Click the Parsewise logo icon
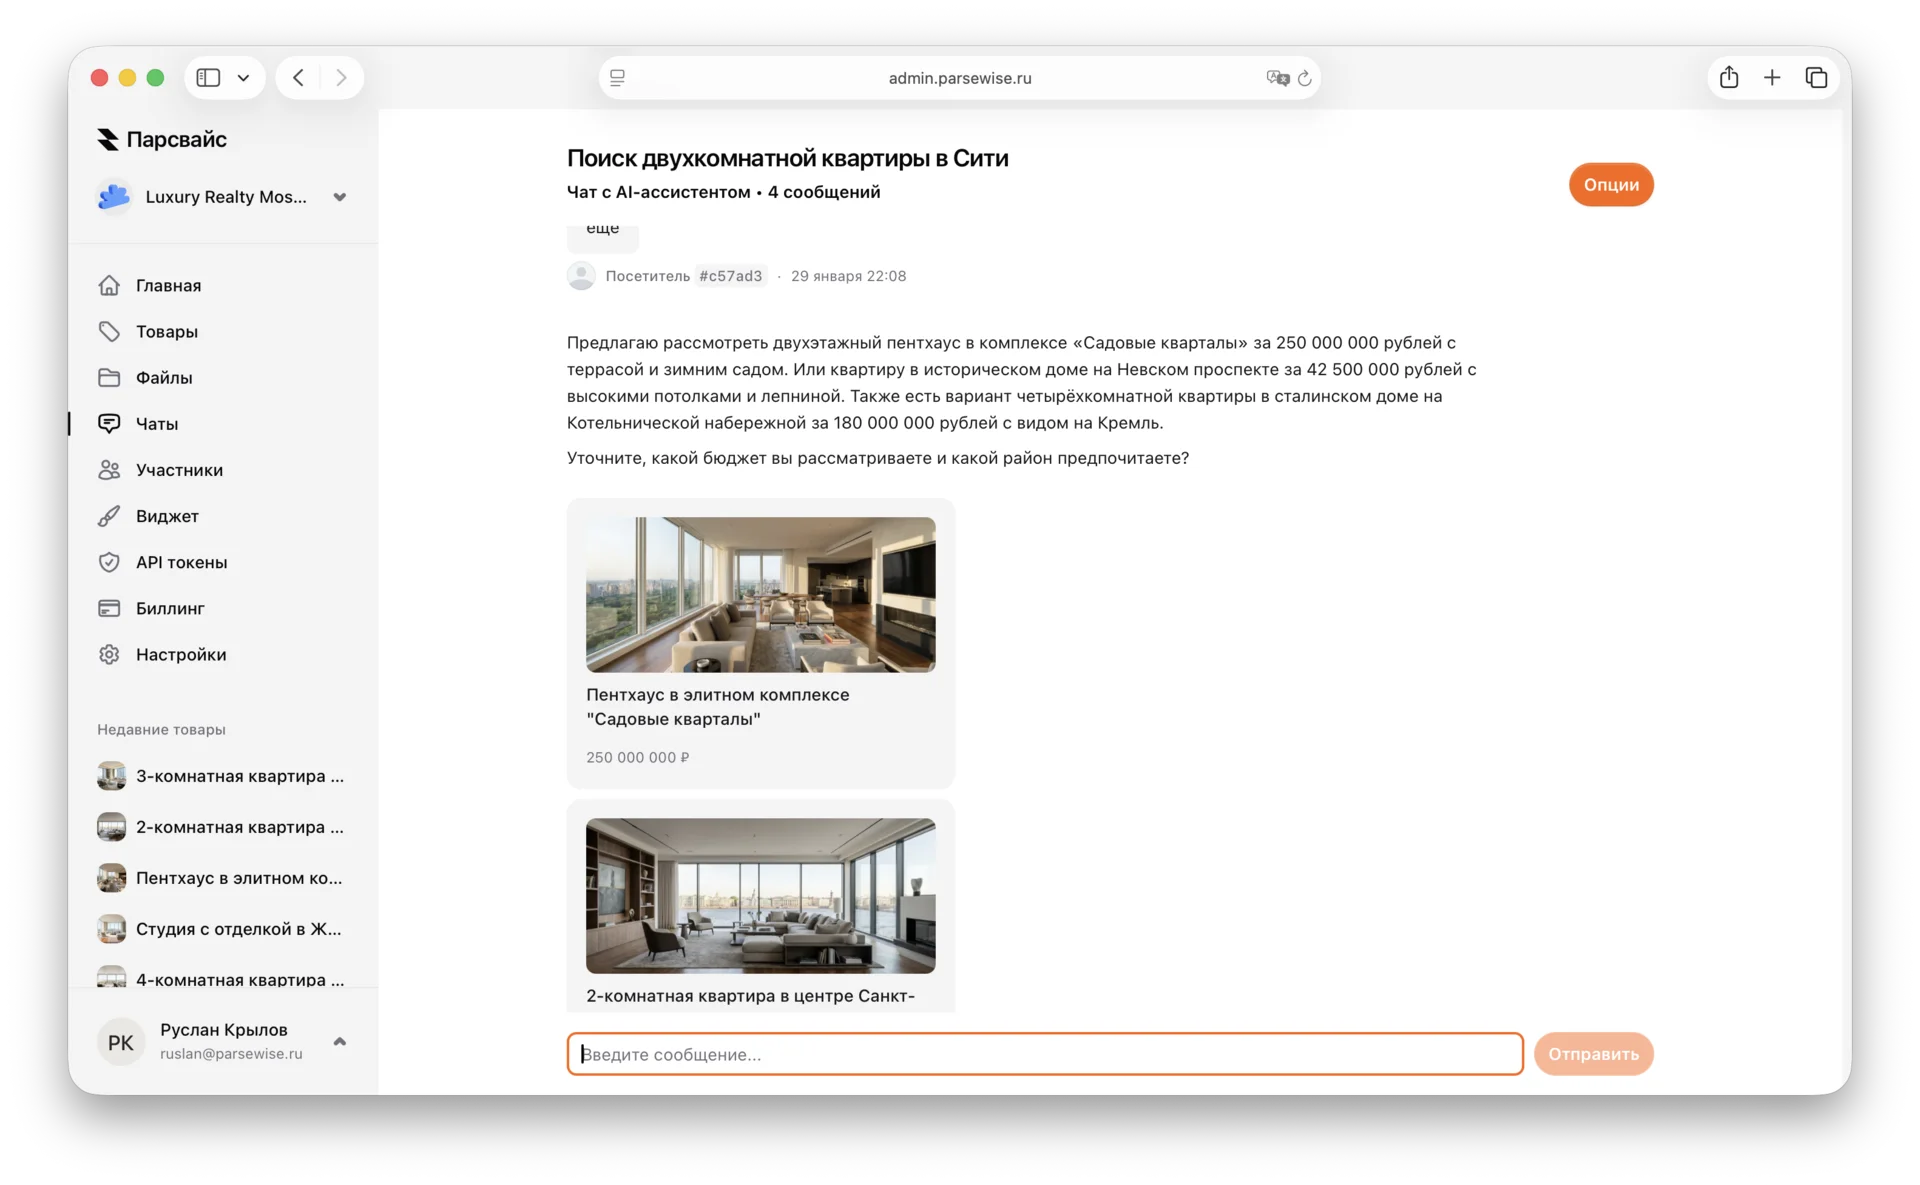This screenshot has height=1185, width=1920. click(x=108, y=140)
